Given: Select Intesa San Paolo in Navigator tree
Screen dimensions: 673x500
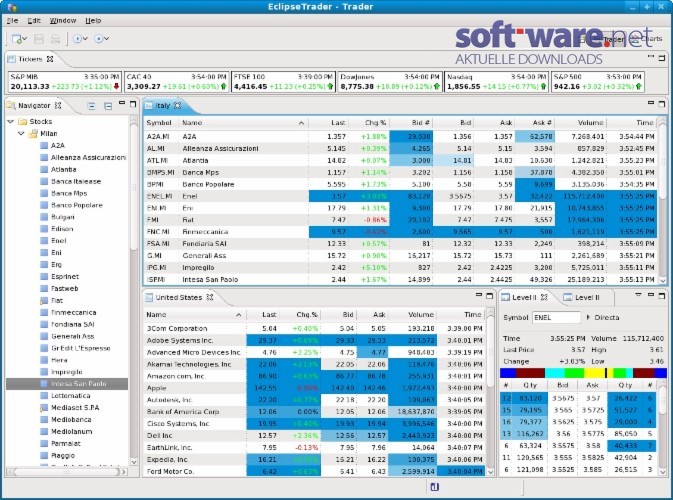Looking at the screenshot, I should tap(78, 384).
